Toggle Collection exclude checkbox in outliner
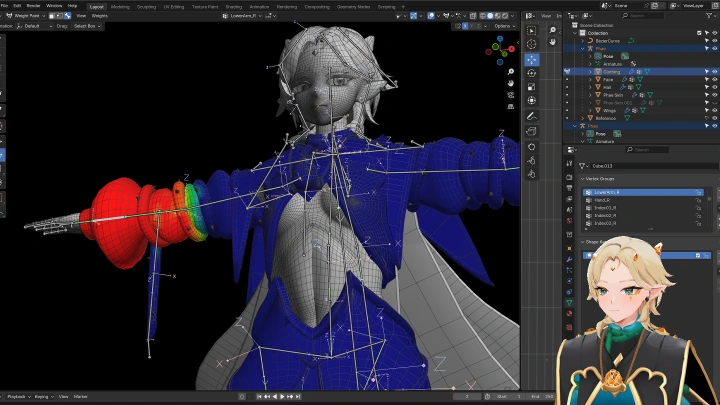 [x=699, y=33]
